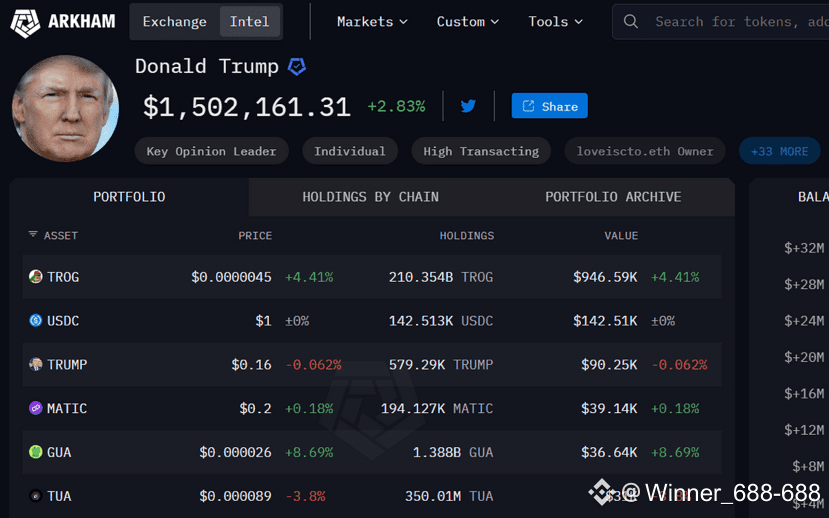
Task: Click the High Transacting tag
Action: pyautogui.click(x=481, y=151)
